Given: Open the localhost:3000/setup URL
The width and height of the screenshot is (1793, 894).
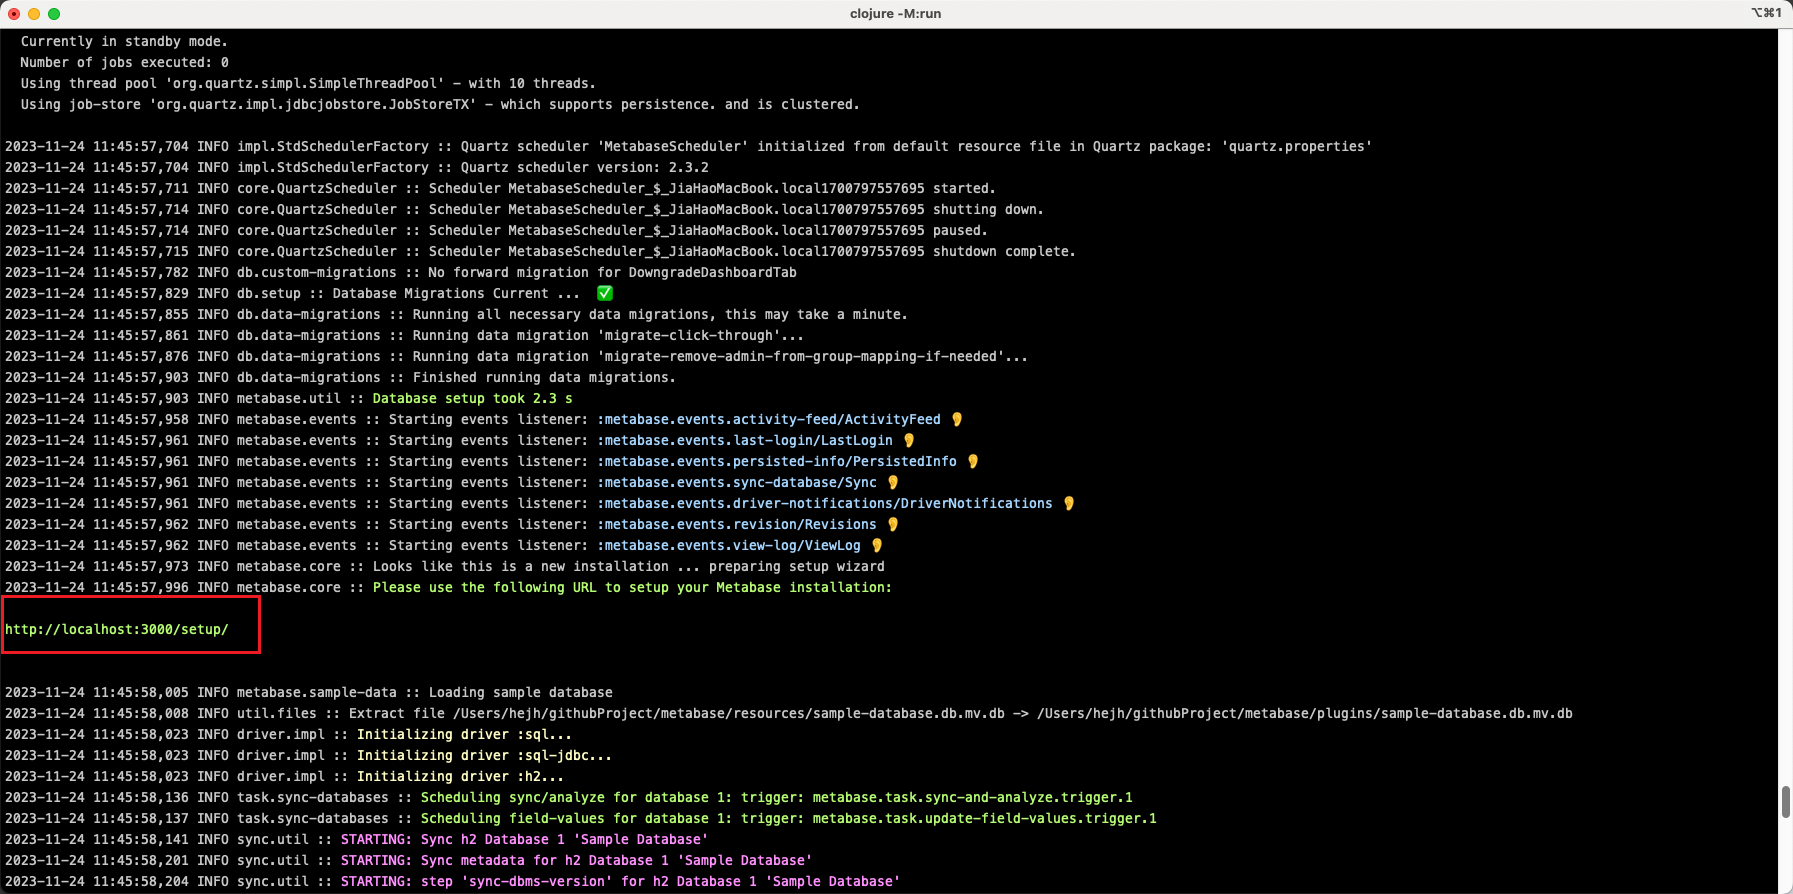Looking at the screenshot, I should (117, 629).
